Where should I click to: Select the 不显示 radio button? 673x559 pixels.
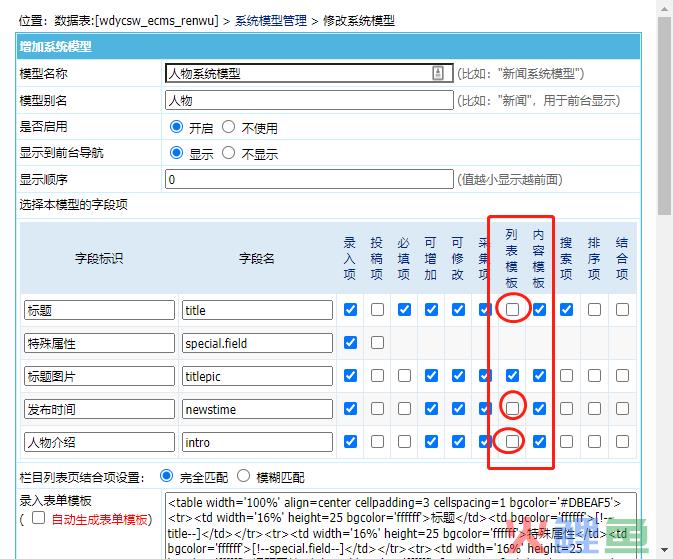point(228,152)
